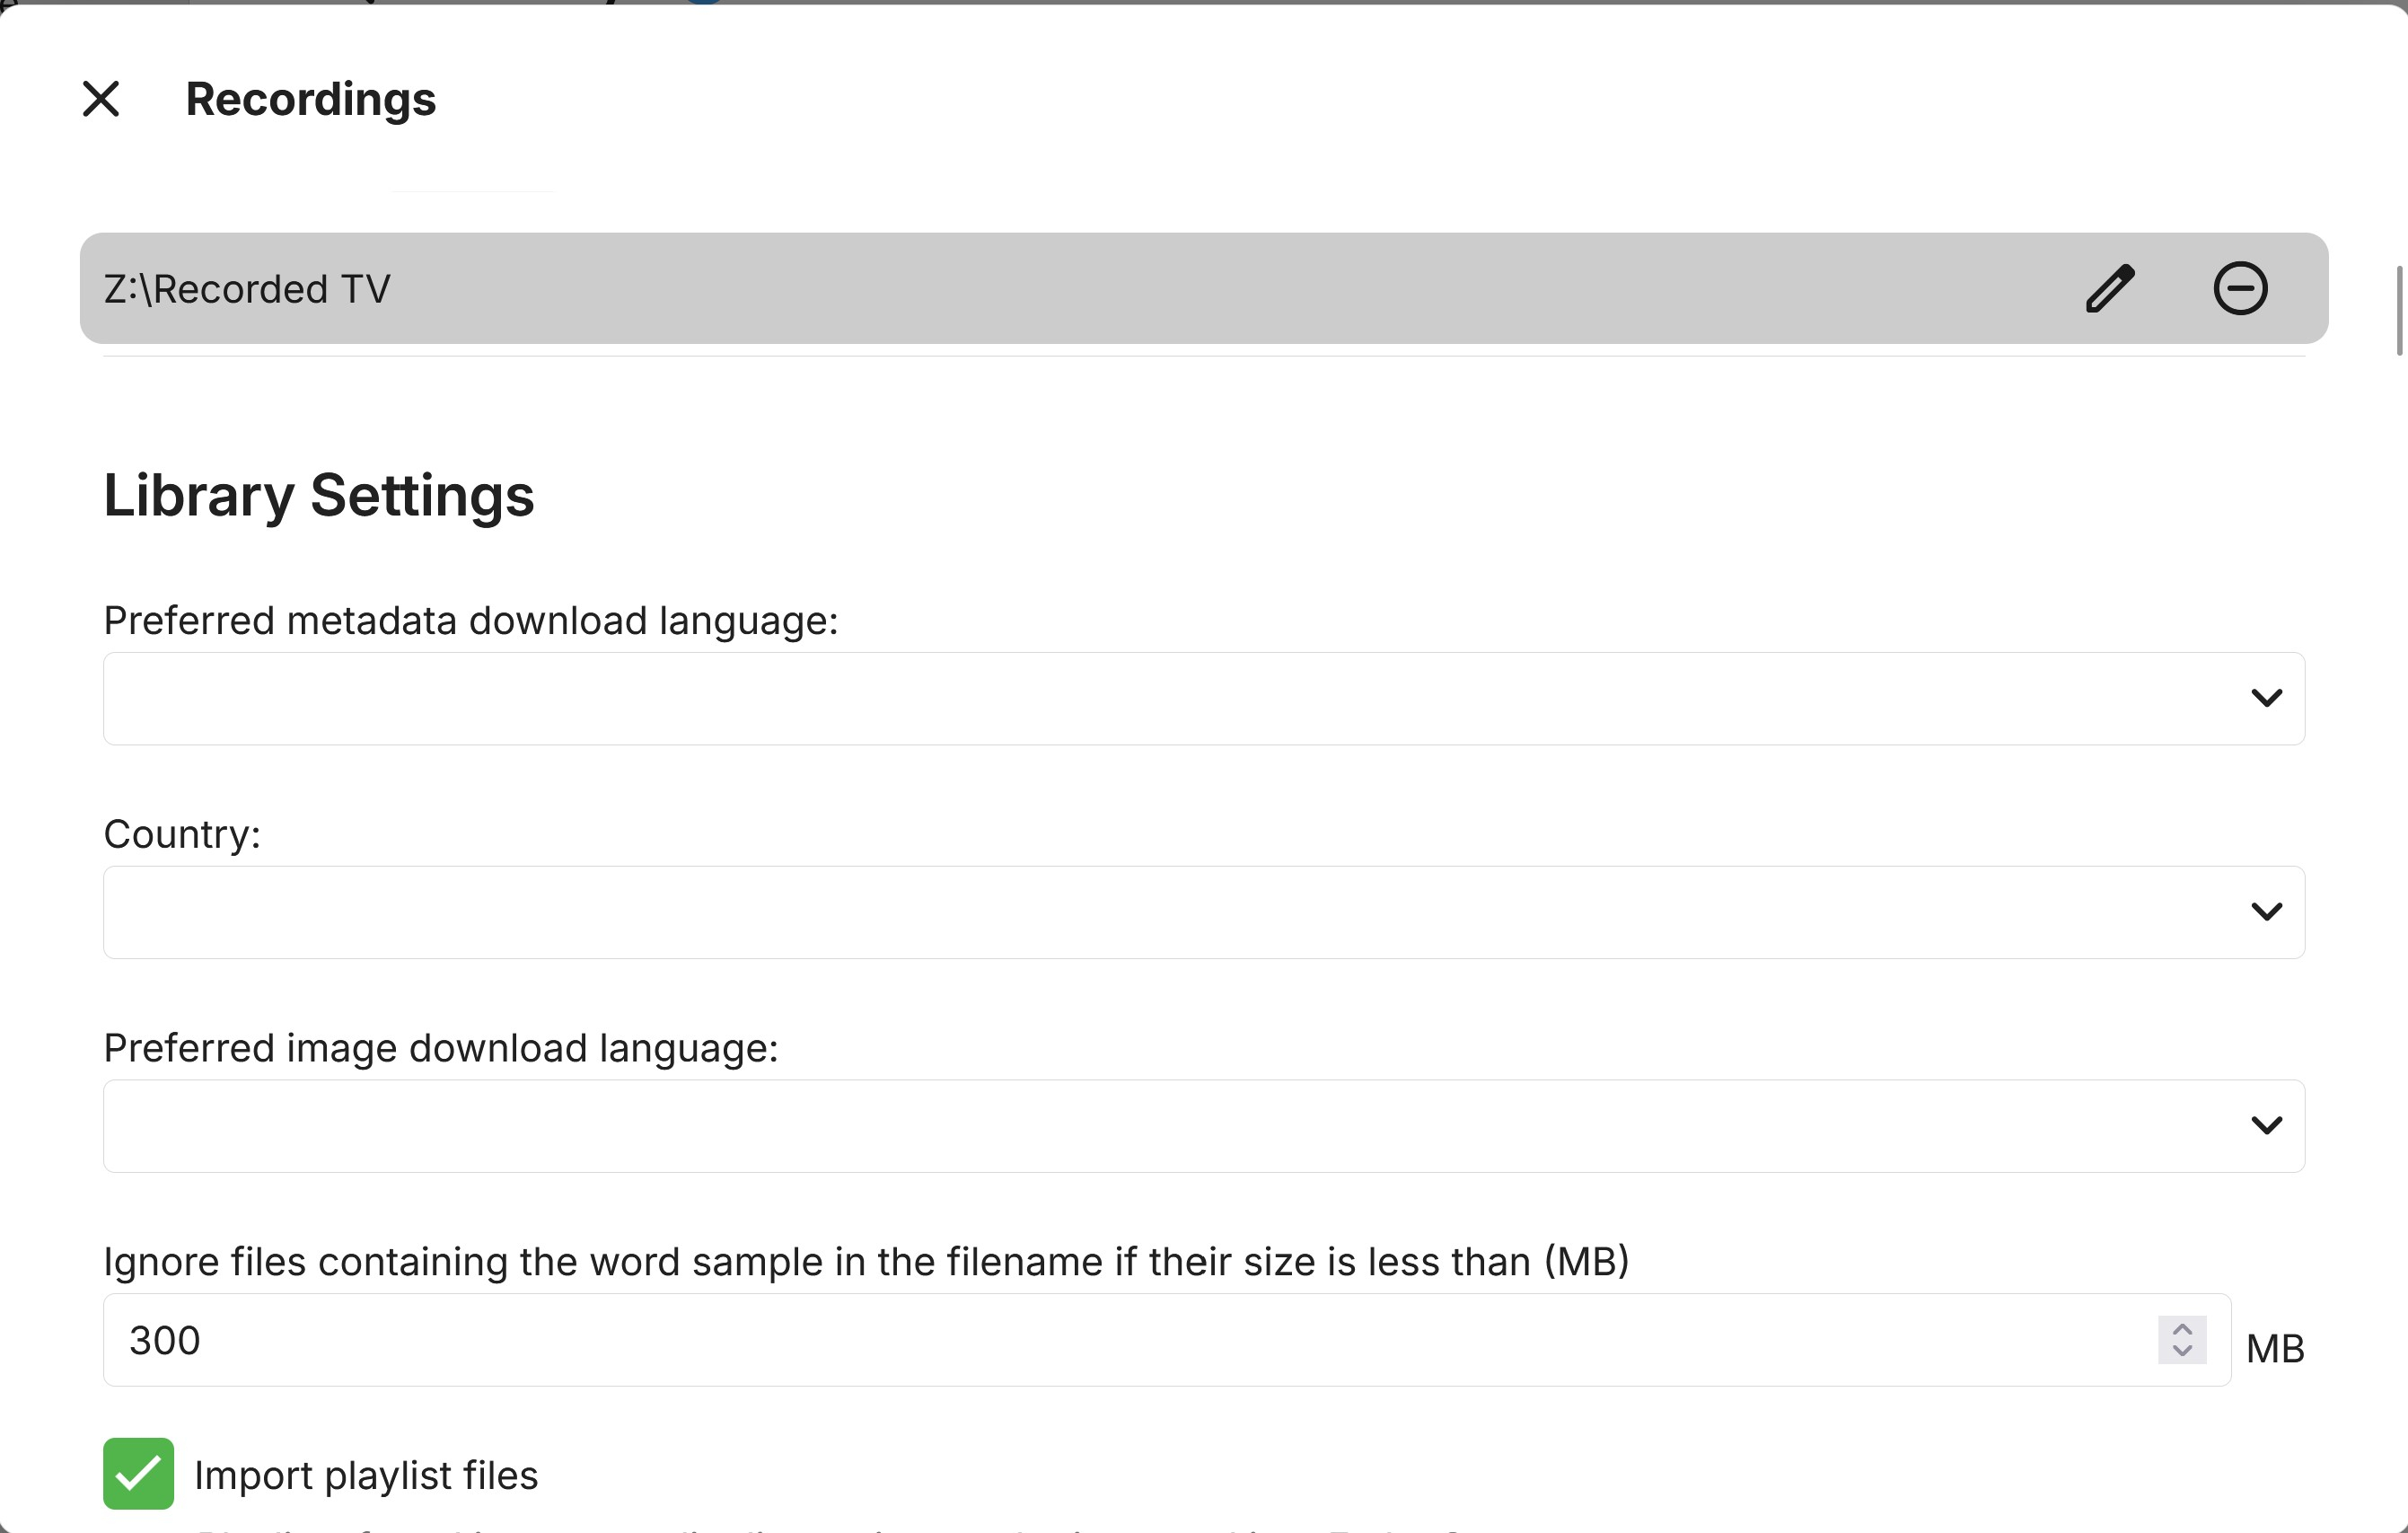
Task: Open the Country dropdown
Action: point(1150,912)
